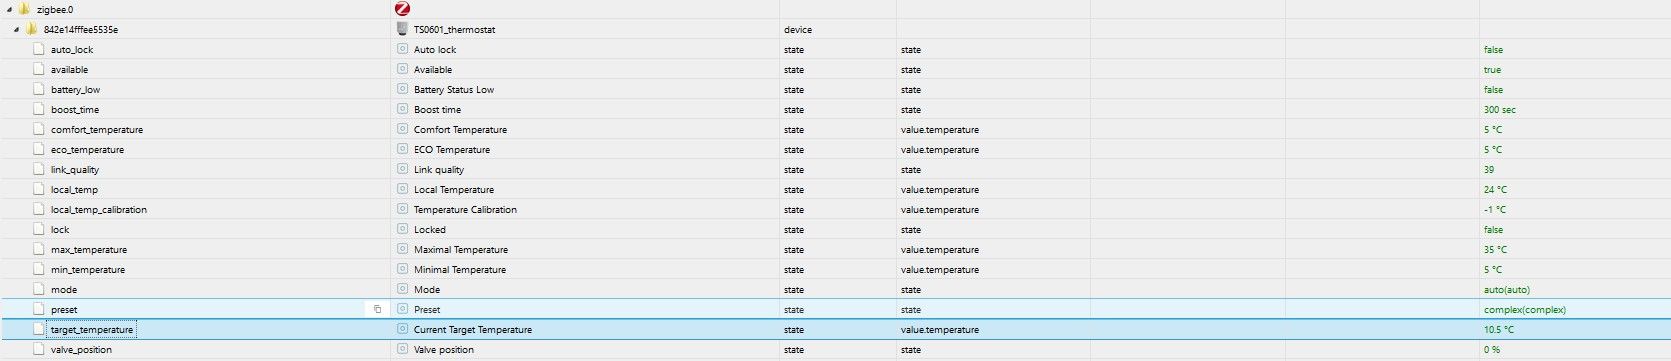
Task: Select the local_temp tree item
Action: pyautogui.click(x=74, y=190)
